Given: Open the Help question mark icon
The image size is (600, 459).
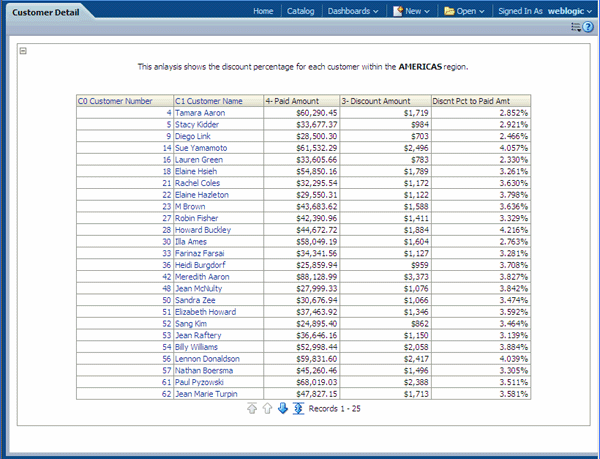Looking at the screenshot, I should point(588,27).
